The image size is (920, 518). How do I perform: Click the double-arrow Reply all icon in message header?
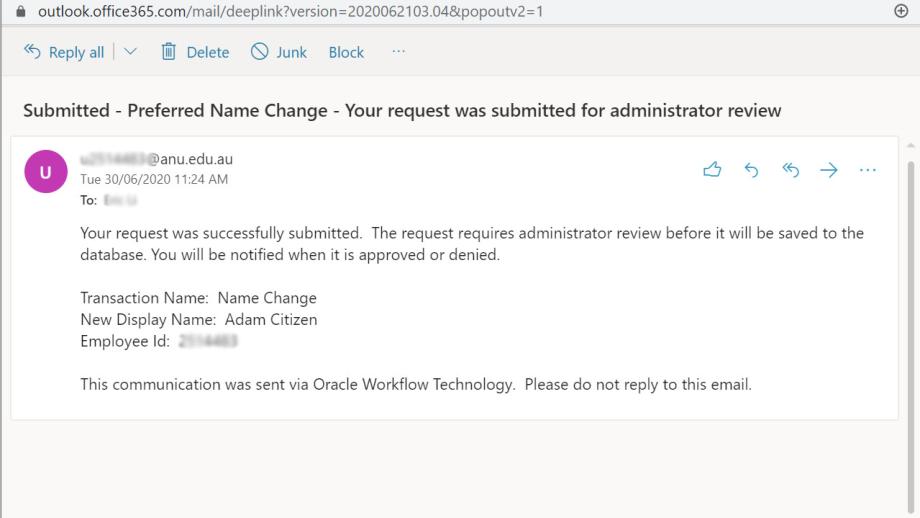tap(790, 170)
